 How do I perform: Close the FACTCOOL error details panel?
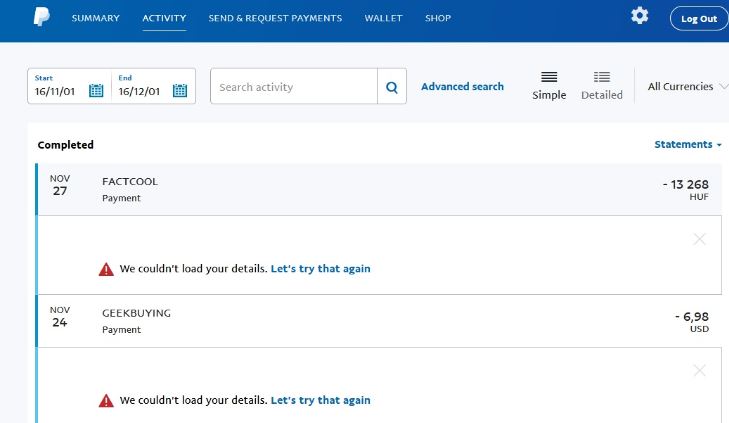point(699,239)
